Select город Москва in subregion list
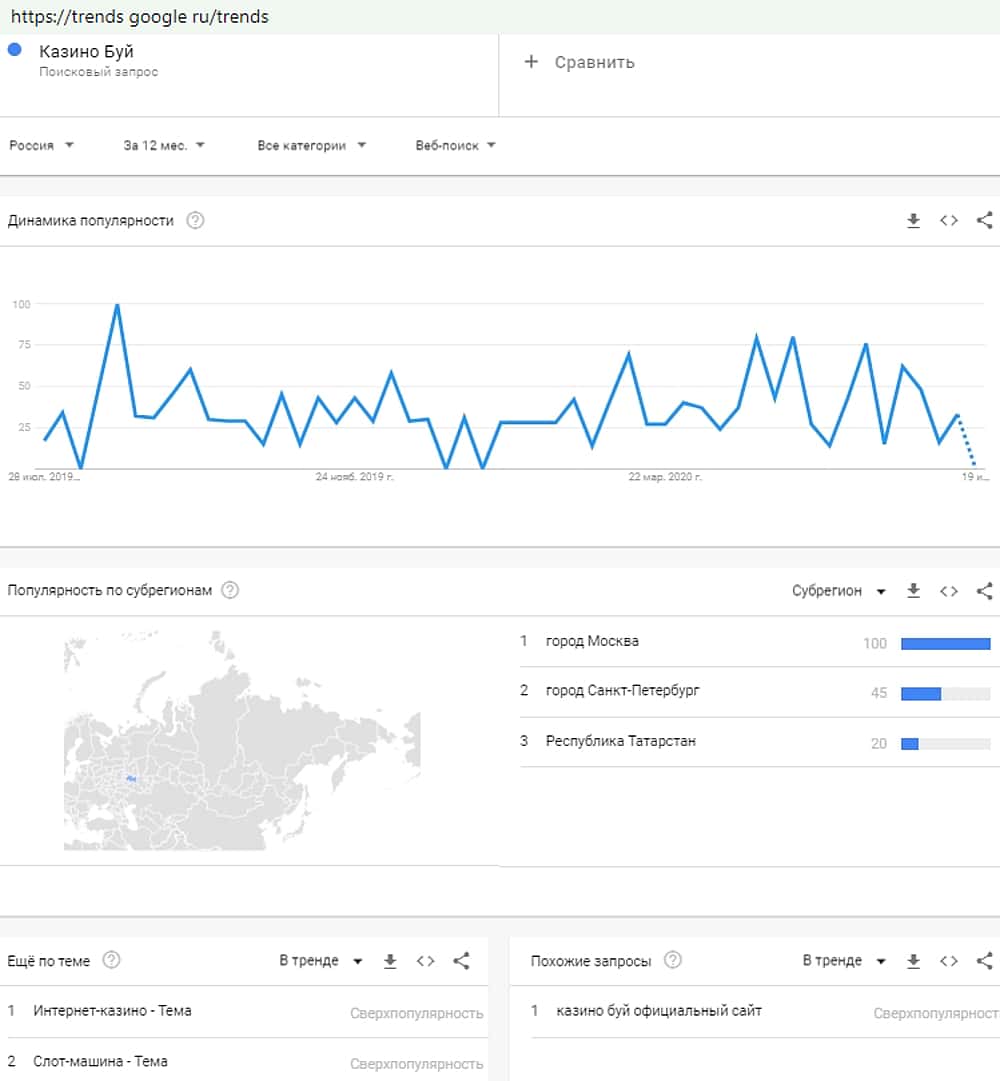The width and height of the screenshot is (1000, 1081). pos(592,641)
